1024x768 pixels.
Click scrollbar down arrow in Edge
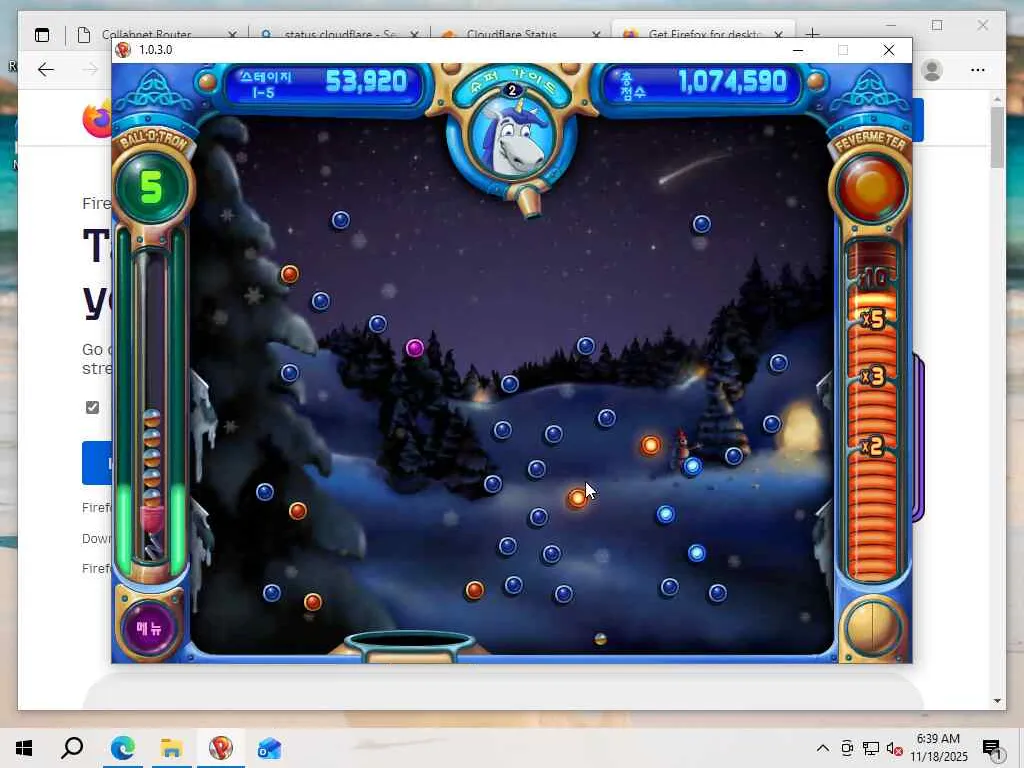click(997, 701)
